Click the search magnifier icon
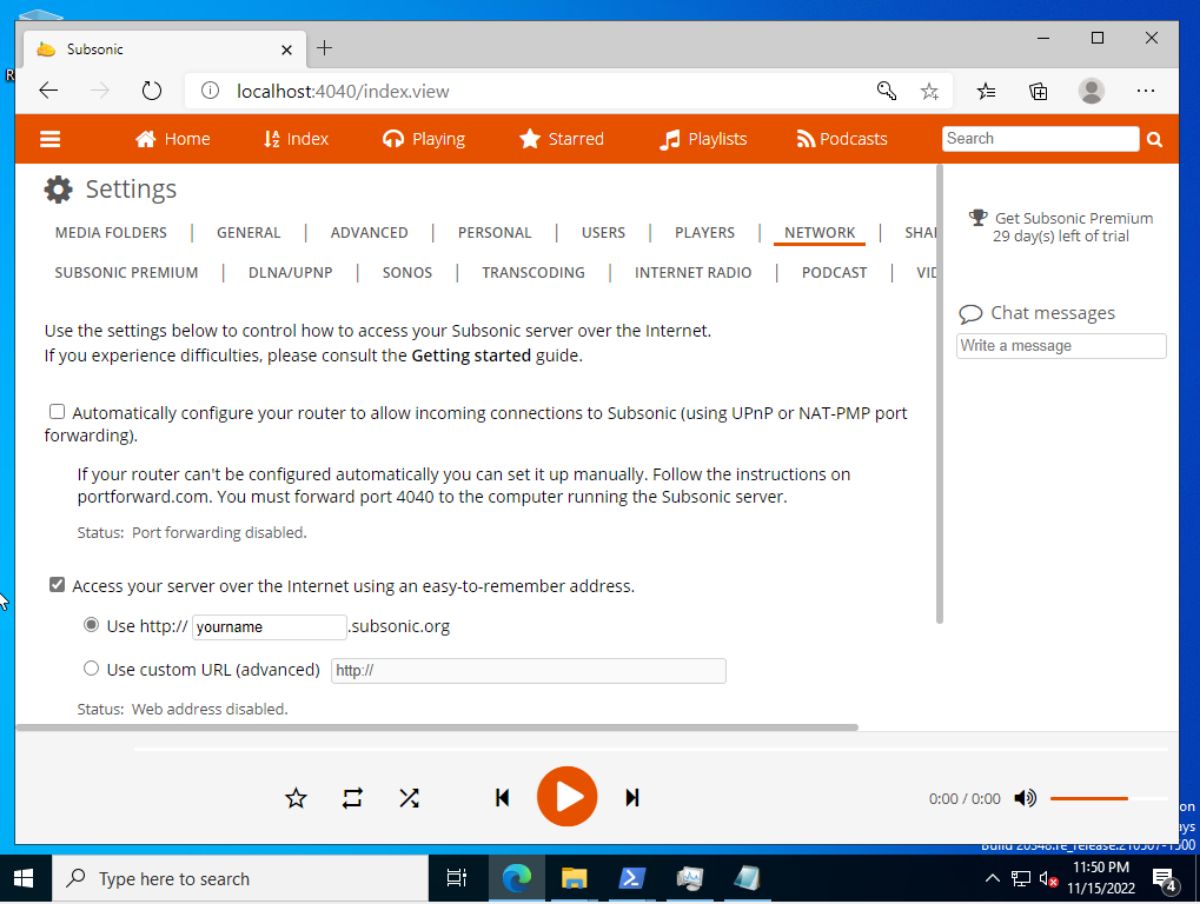Viewport: 1200px width, 904px height. 1155,139
